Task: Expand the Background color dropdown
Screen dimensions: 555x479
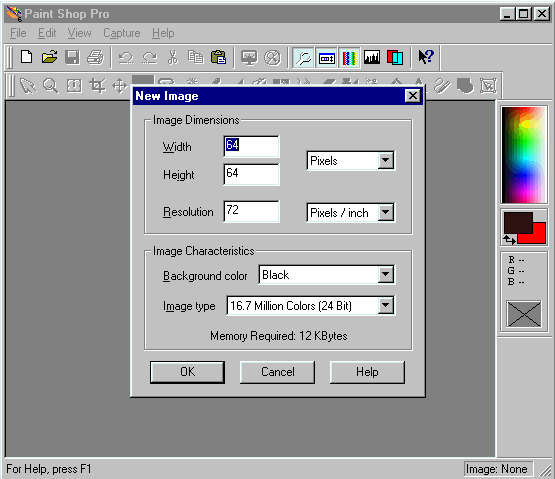Action: pyautogui.click(x=385, y=274)
